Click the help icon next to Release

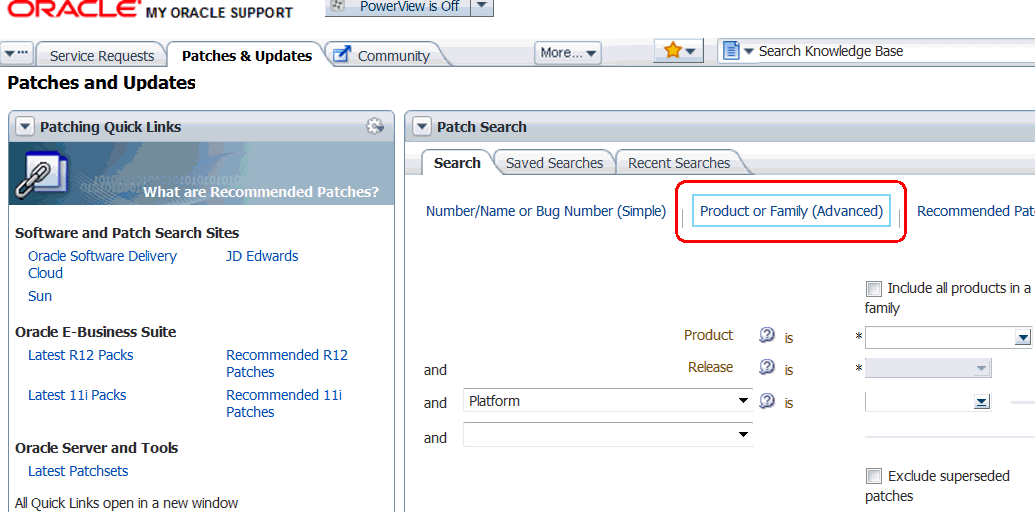(x=766, y=367)
